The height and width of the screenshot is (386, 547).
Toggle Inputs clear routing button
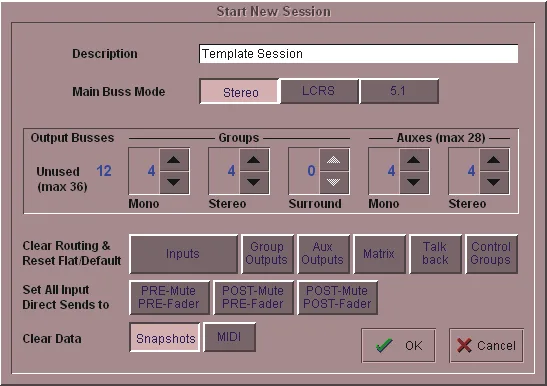[x=183, y=254]
